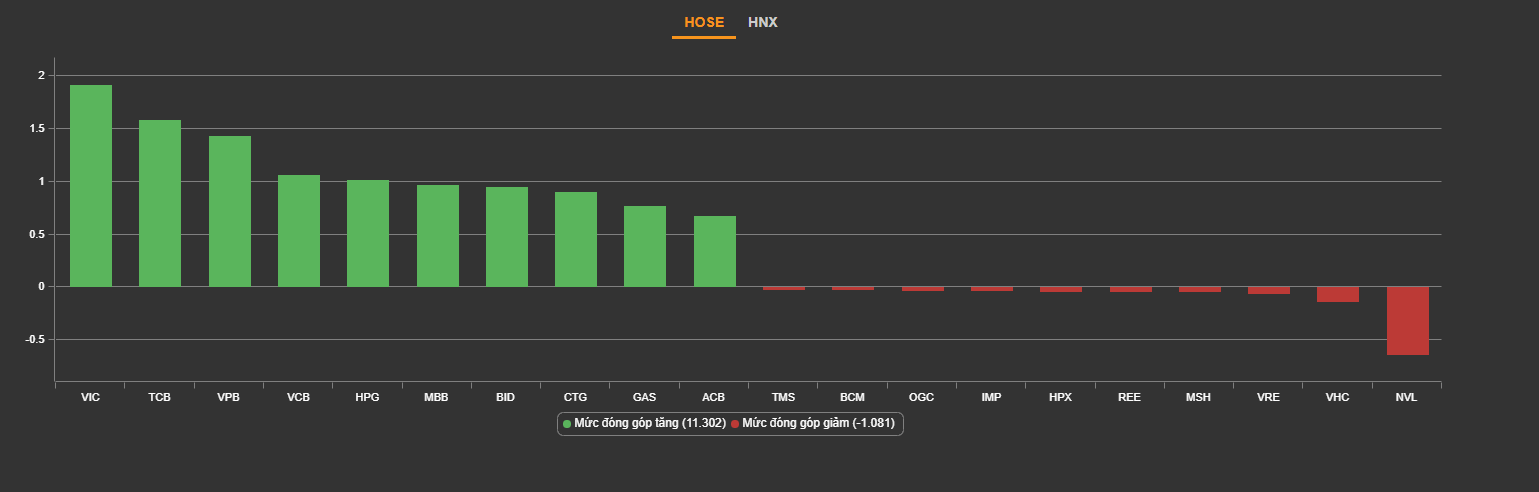Viewport: 1539px width, 492px height.
Task: Click the OGC axis label
Action: click(922, 397)
